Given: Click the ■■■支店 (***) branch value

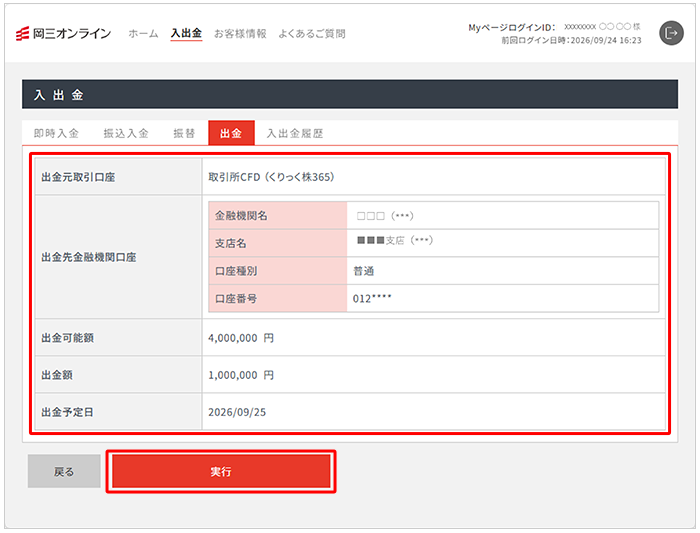Looking at the screenshot, I should point(395,241).
